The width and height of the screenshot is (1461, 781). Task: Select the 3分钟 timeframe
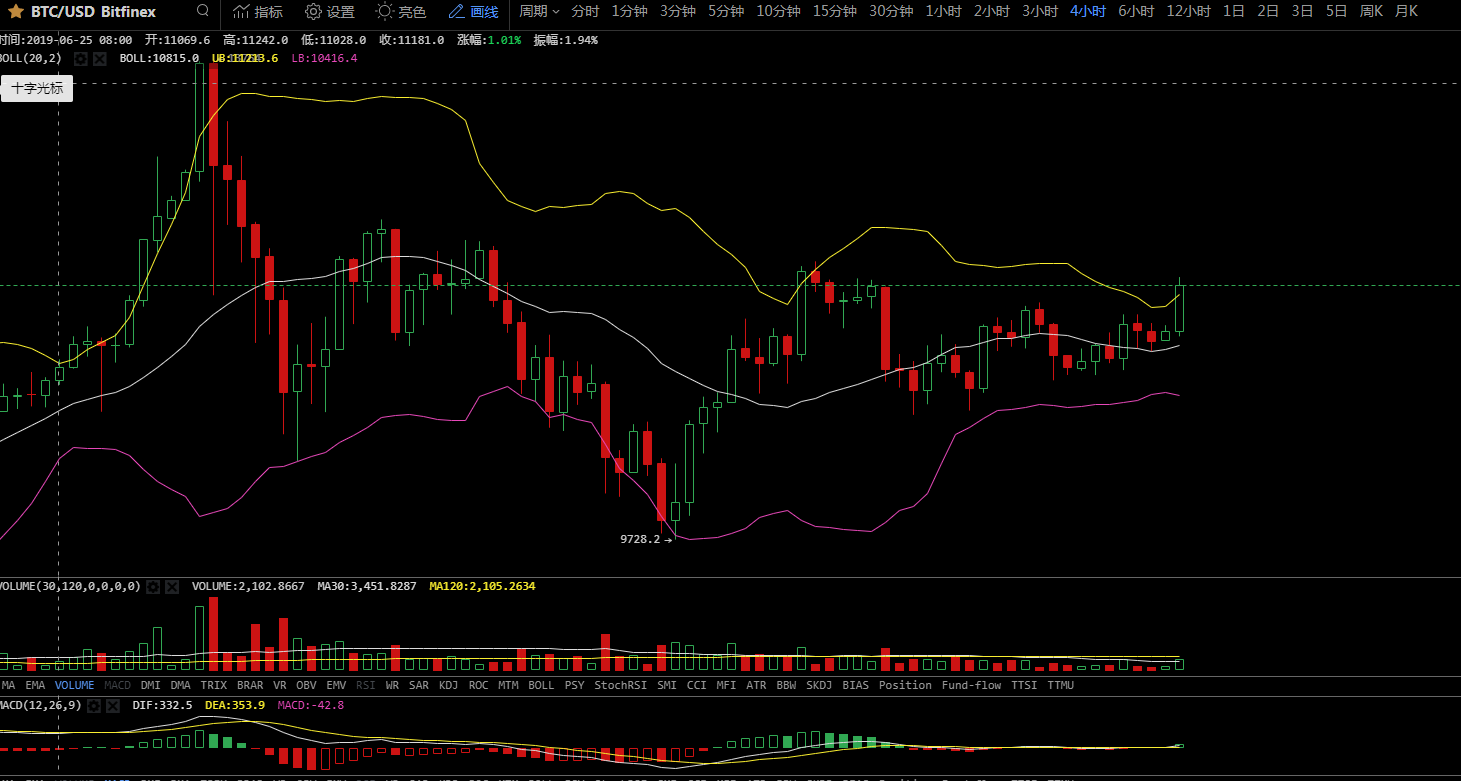coord(678,12)
